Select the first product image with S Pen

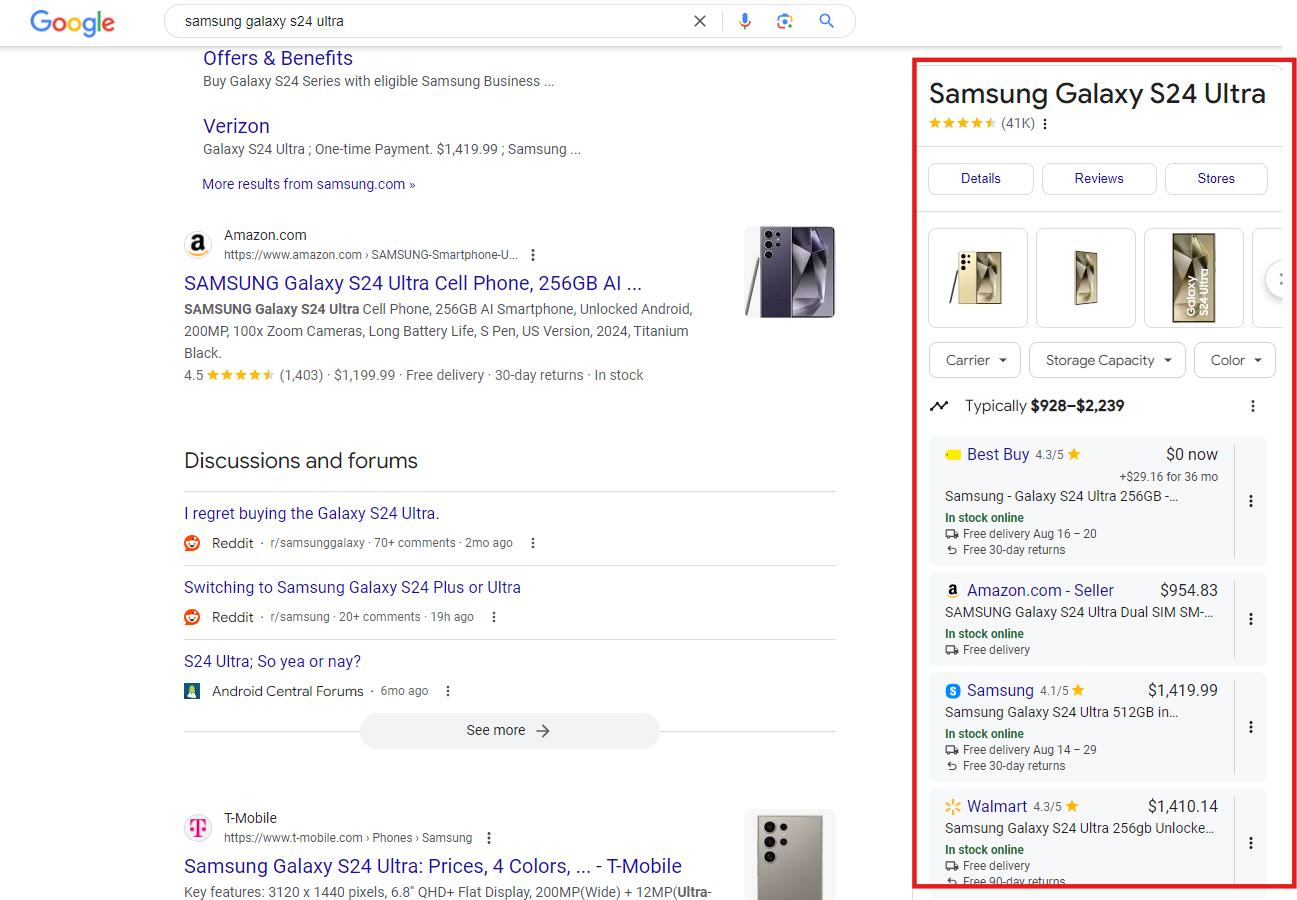click(x=978, y=278)
